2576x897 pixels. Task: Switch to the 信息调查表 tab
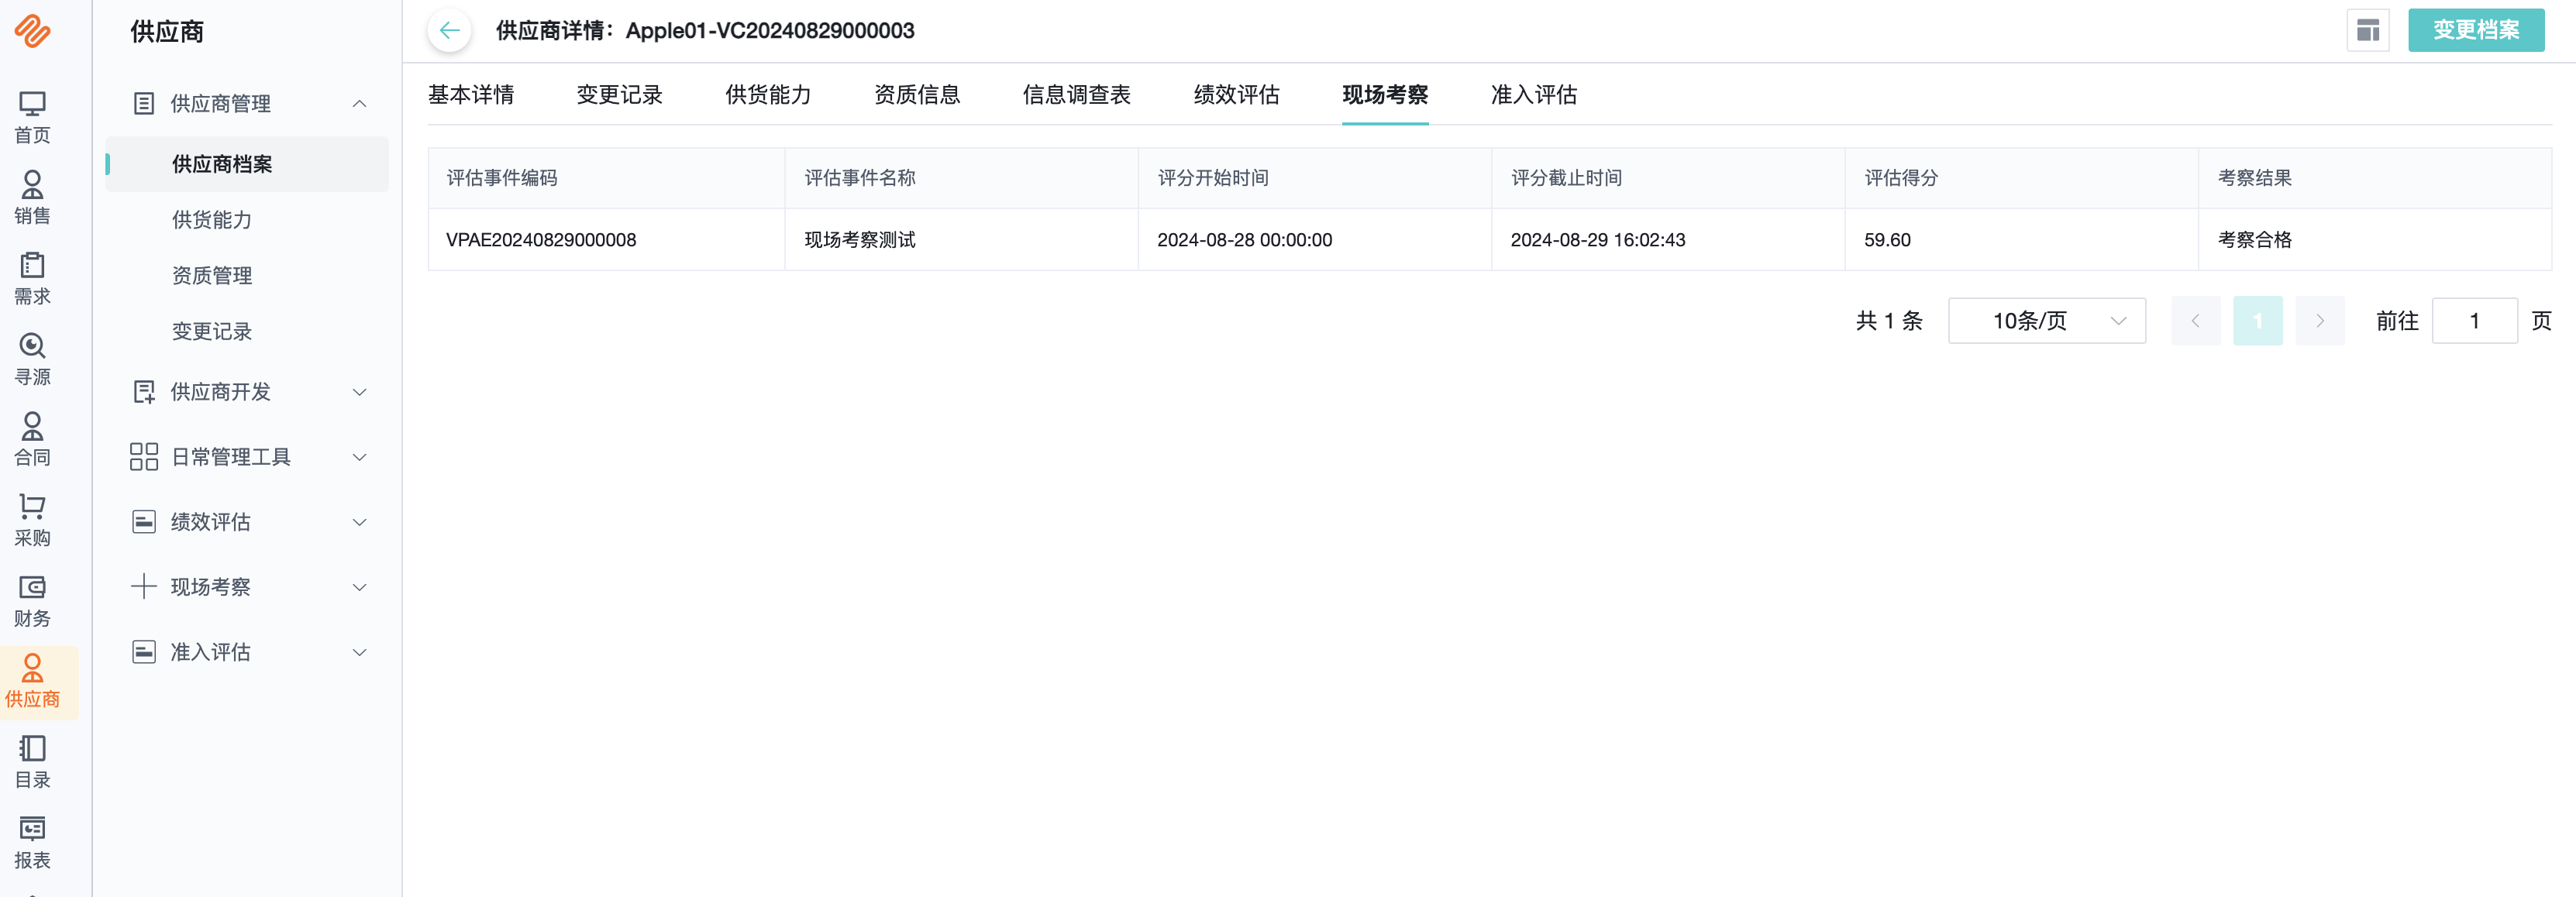click(x=1076, y=95)
